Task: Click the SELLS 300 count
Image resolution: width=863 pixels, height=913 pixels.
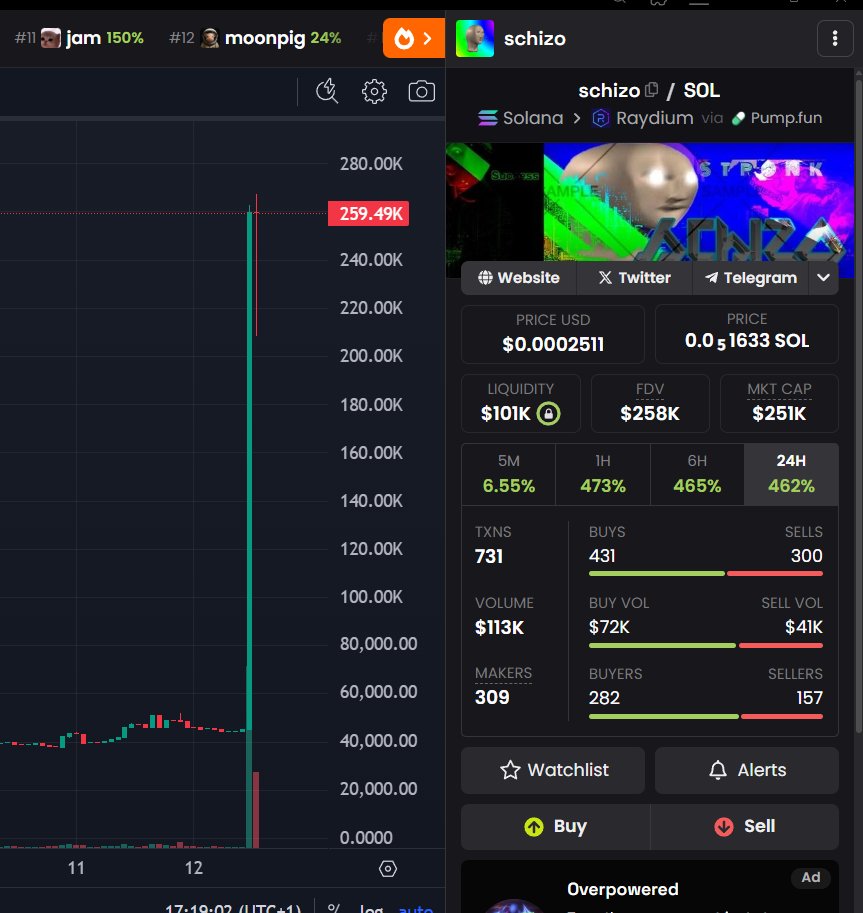Action: (x=807, y=555)
